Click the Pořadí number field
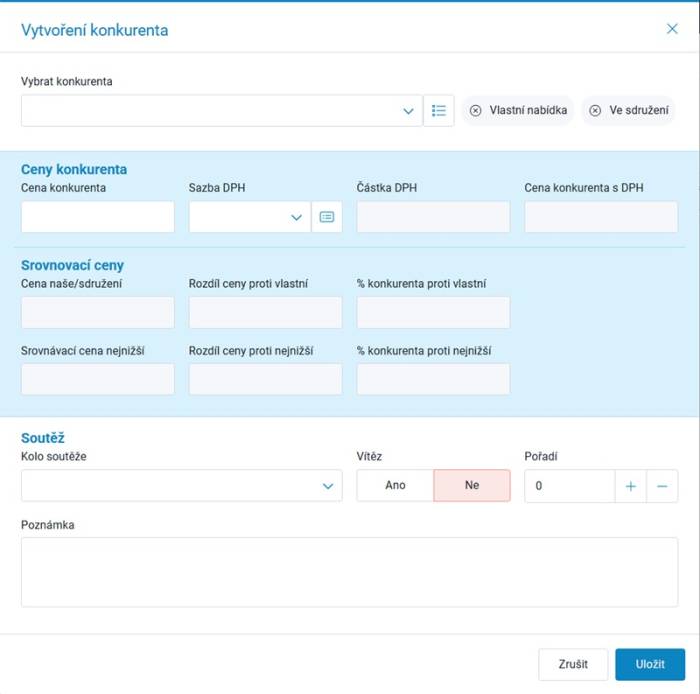 570,486
